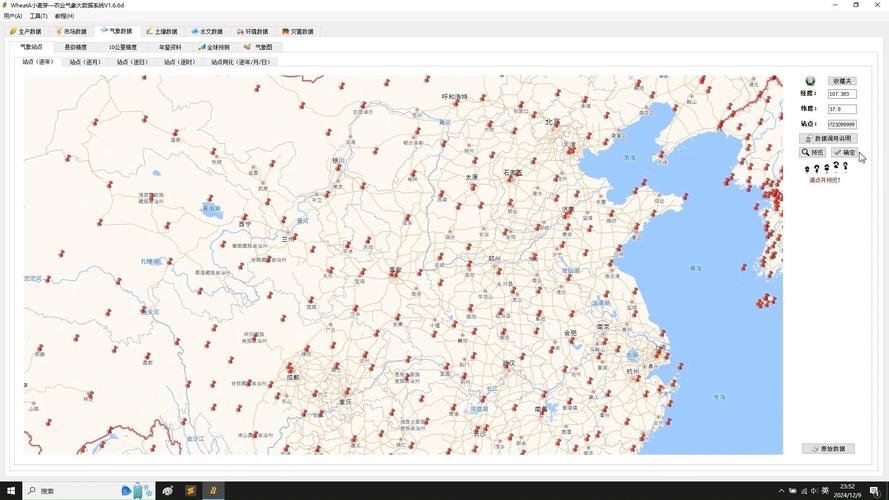
Task: Switch to the 站点(逐时) tab
Action: (x=179, y=62)
